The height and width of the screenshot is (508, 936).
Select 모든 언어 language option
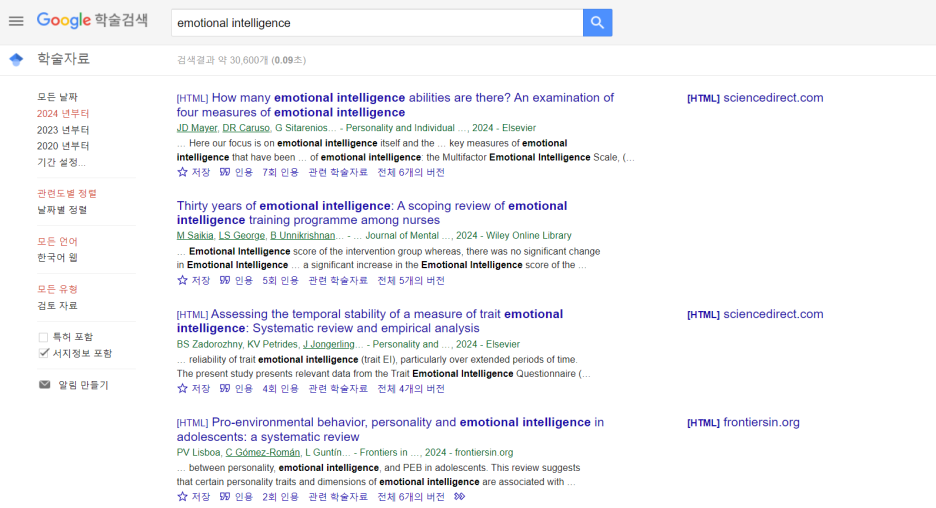click(x=57, y=241)
